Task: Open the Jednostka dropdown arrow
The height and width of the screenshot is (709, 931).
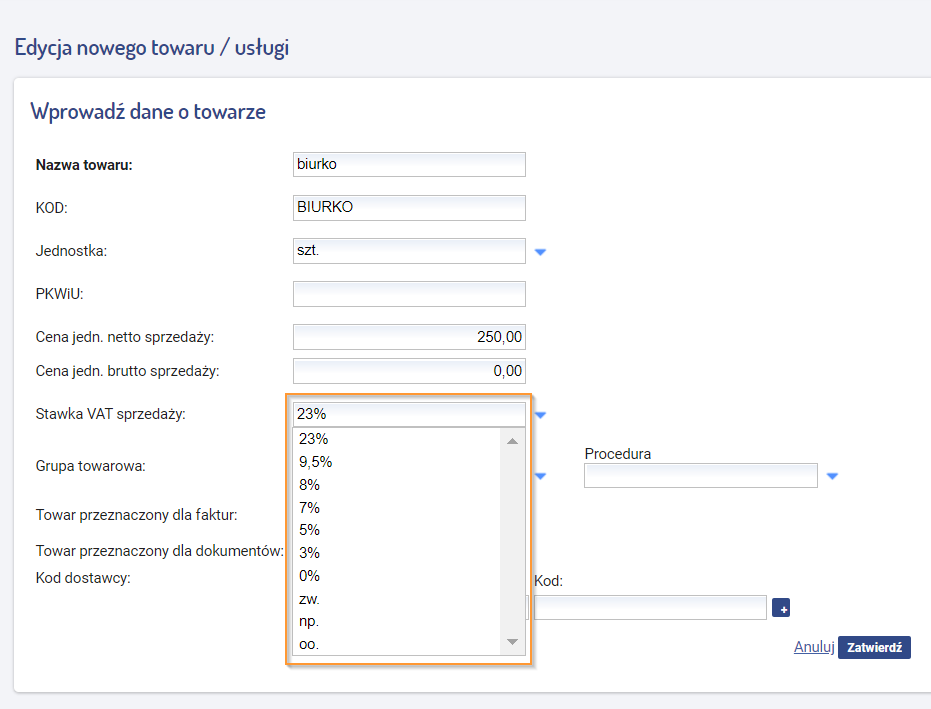Action: click(540, 252)
